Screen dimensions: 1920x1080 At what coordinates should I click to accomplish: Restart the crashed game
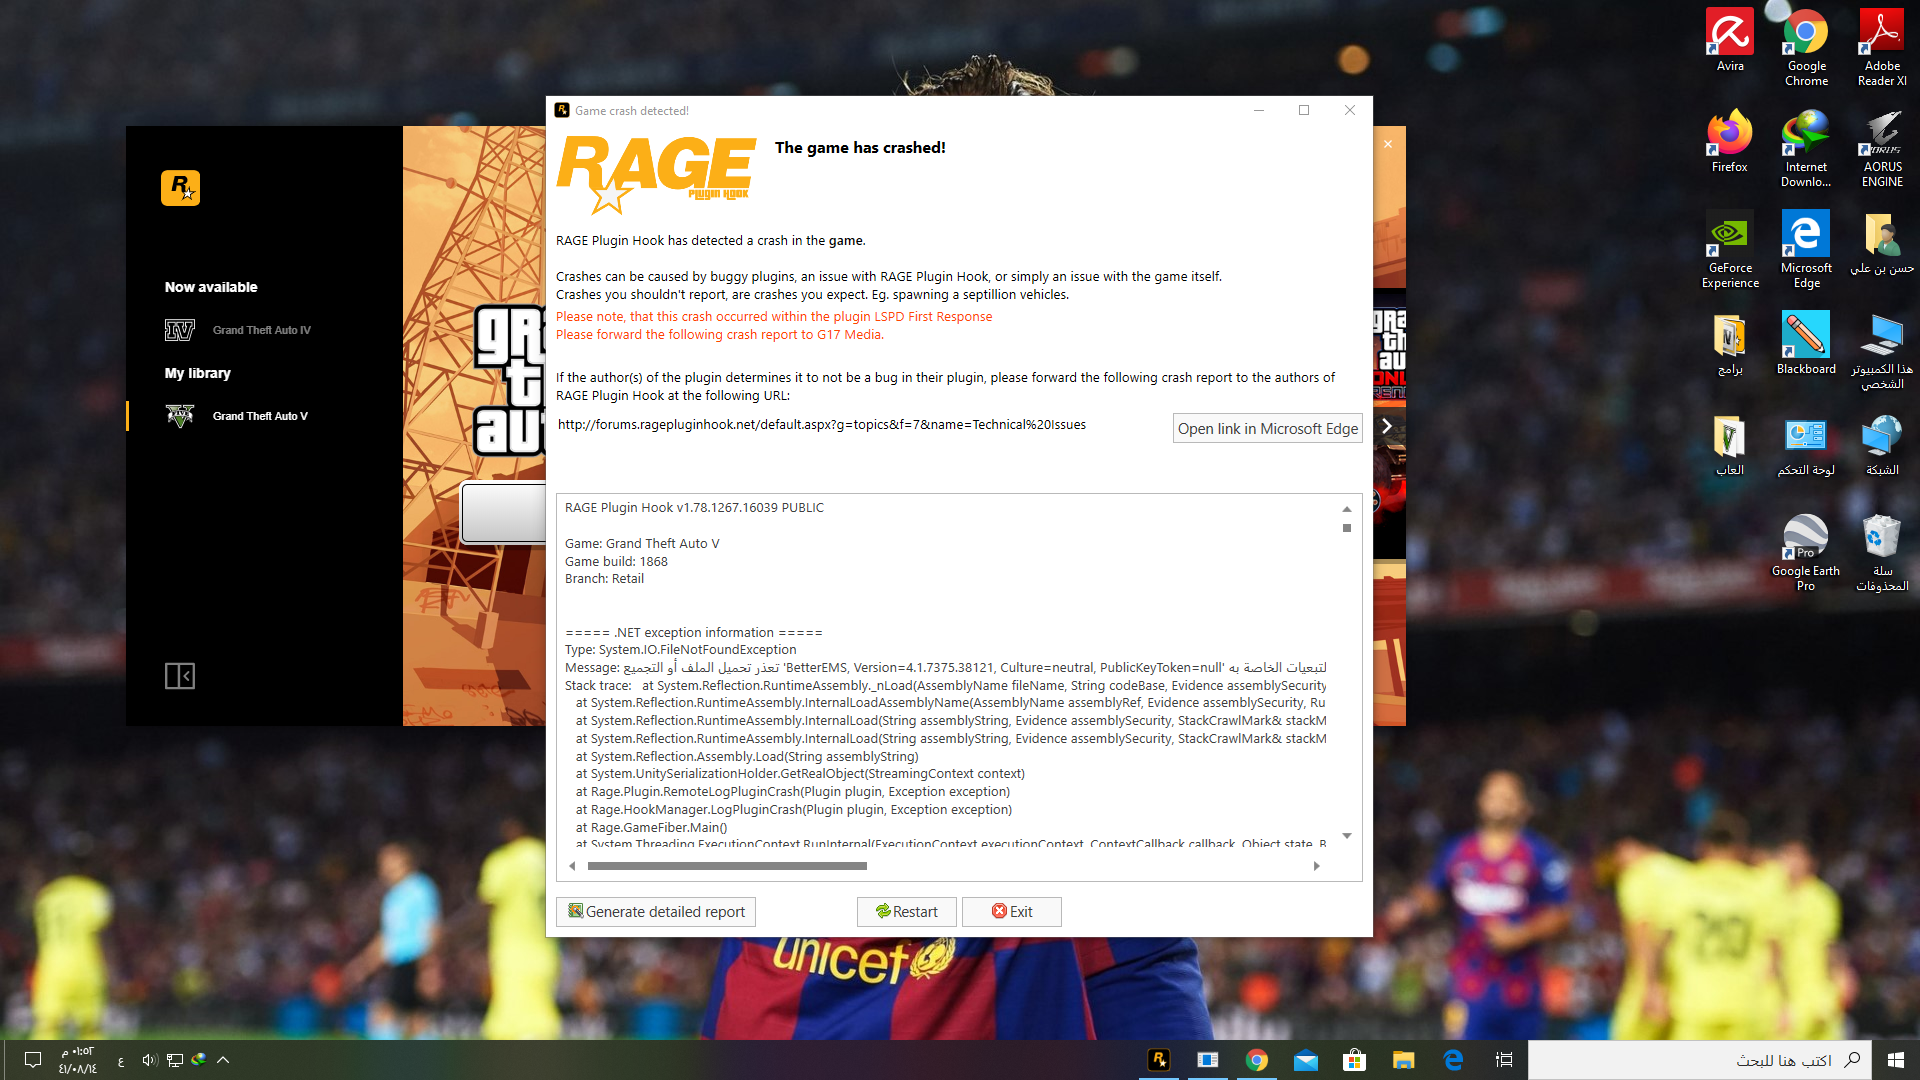(x=906, y=911)
